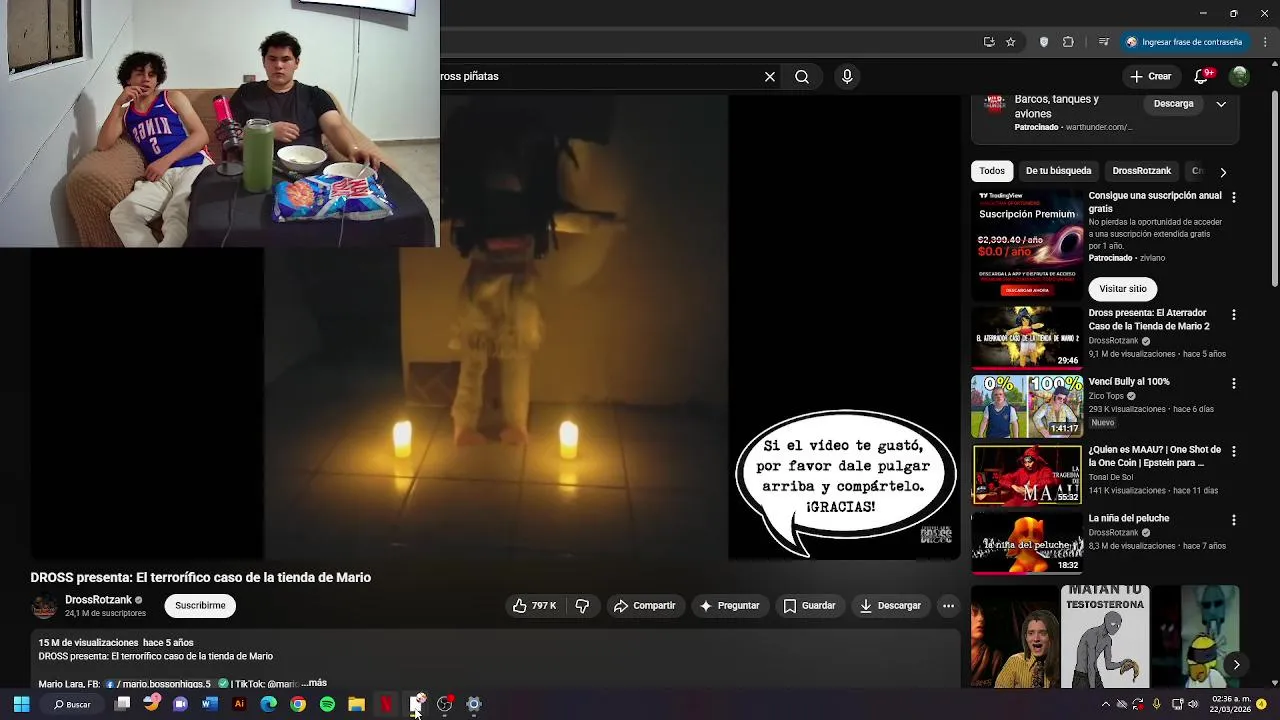The height and width of the screenshot is (720, 1280).
Task: Click Ingresar frase de contraseña button
Action: (x=1184, y=42)
